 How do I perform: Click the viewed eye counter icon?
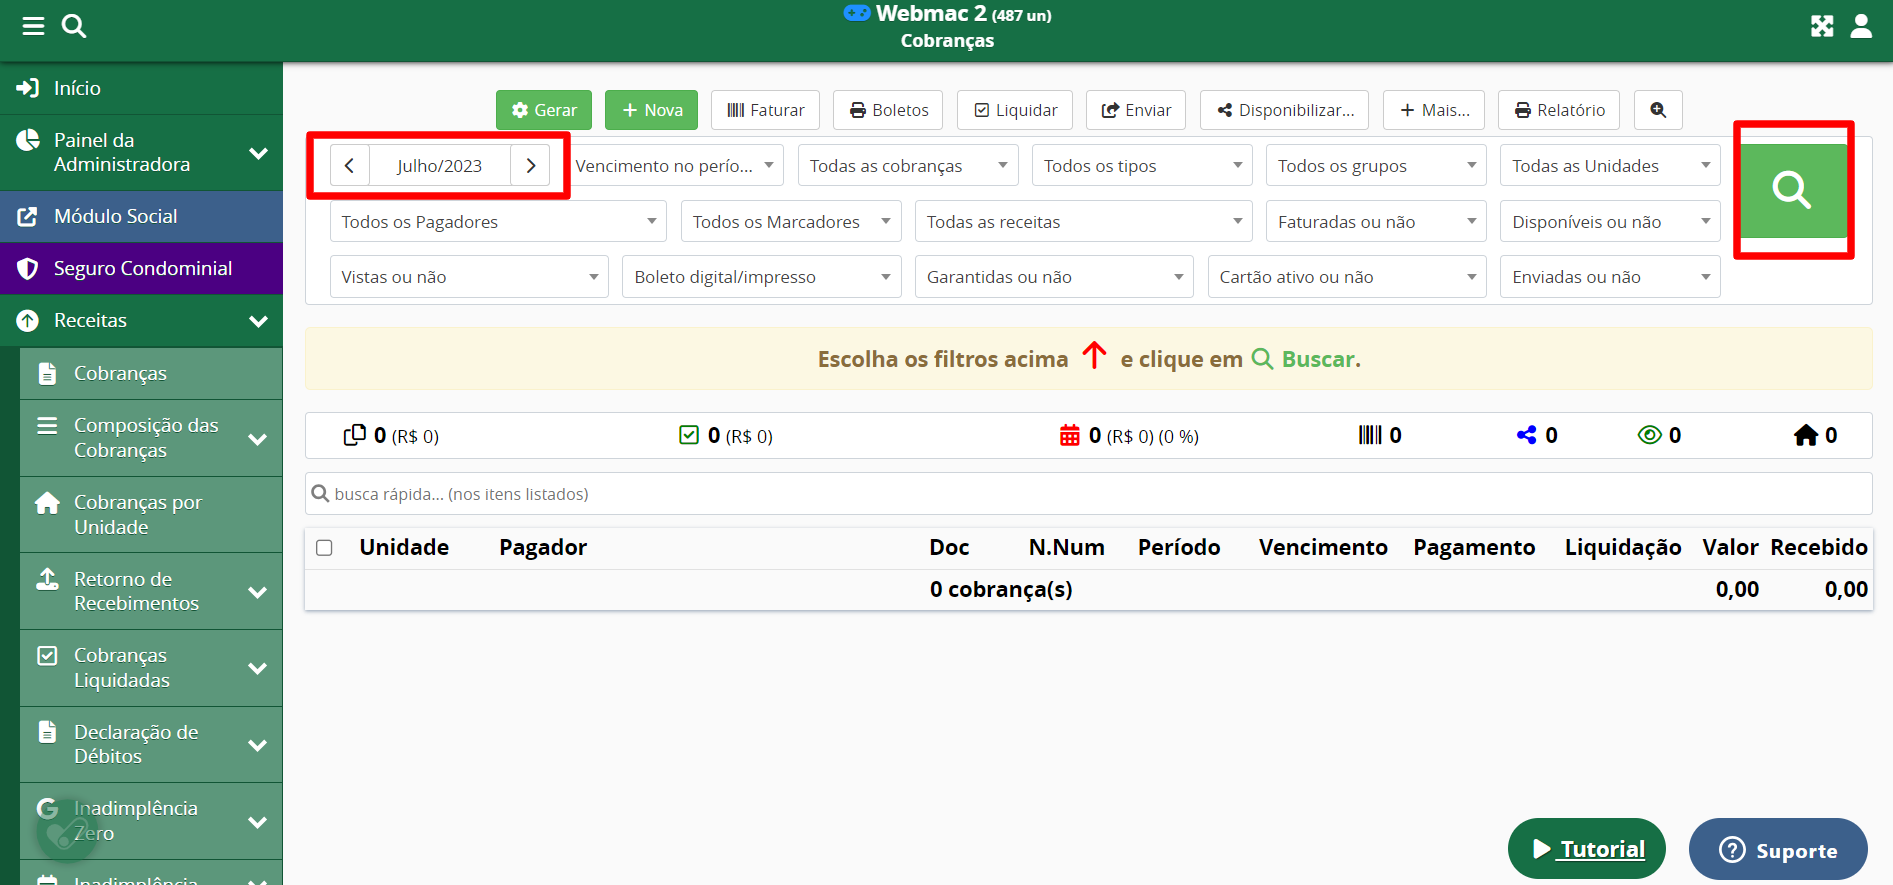pos(1649,435)
